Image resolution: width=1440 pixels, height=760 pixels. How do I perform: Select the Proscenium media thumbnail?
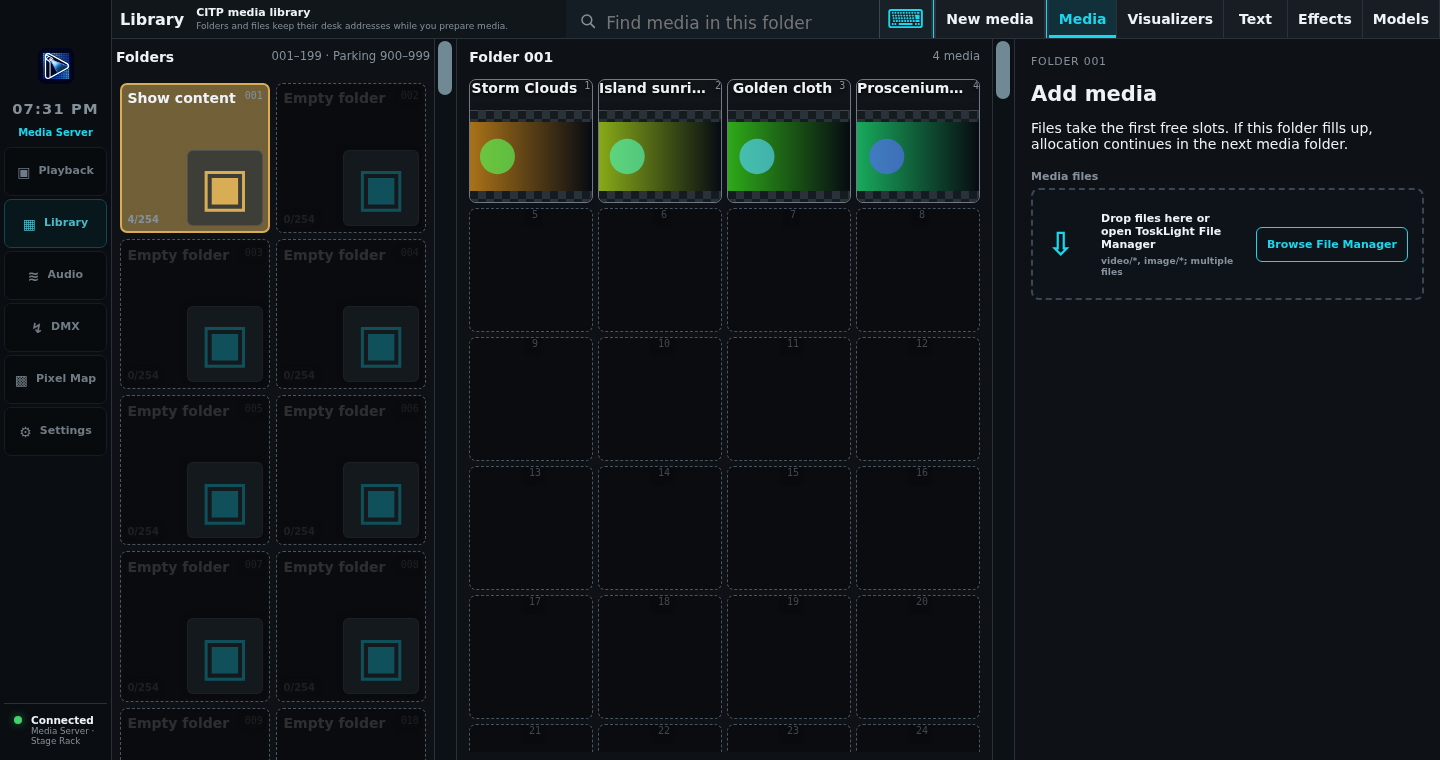click(918, 141)
